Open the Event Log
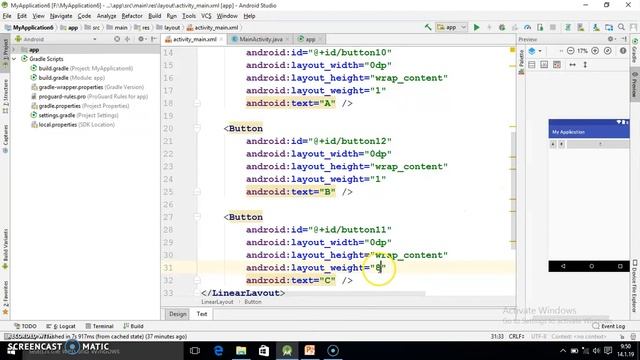This screenshot has width=640, height=360. pyautogui.click(x=609, y=326)
